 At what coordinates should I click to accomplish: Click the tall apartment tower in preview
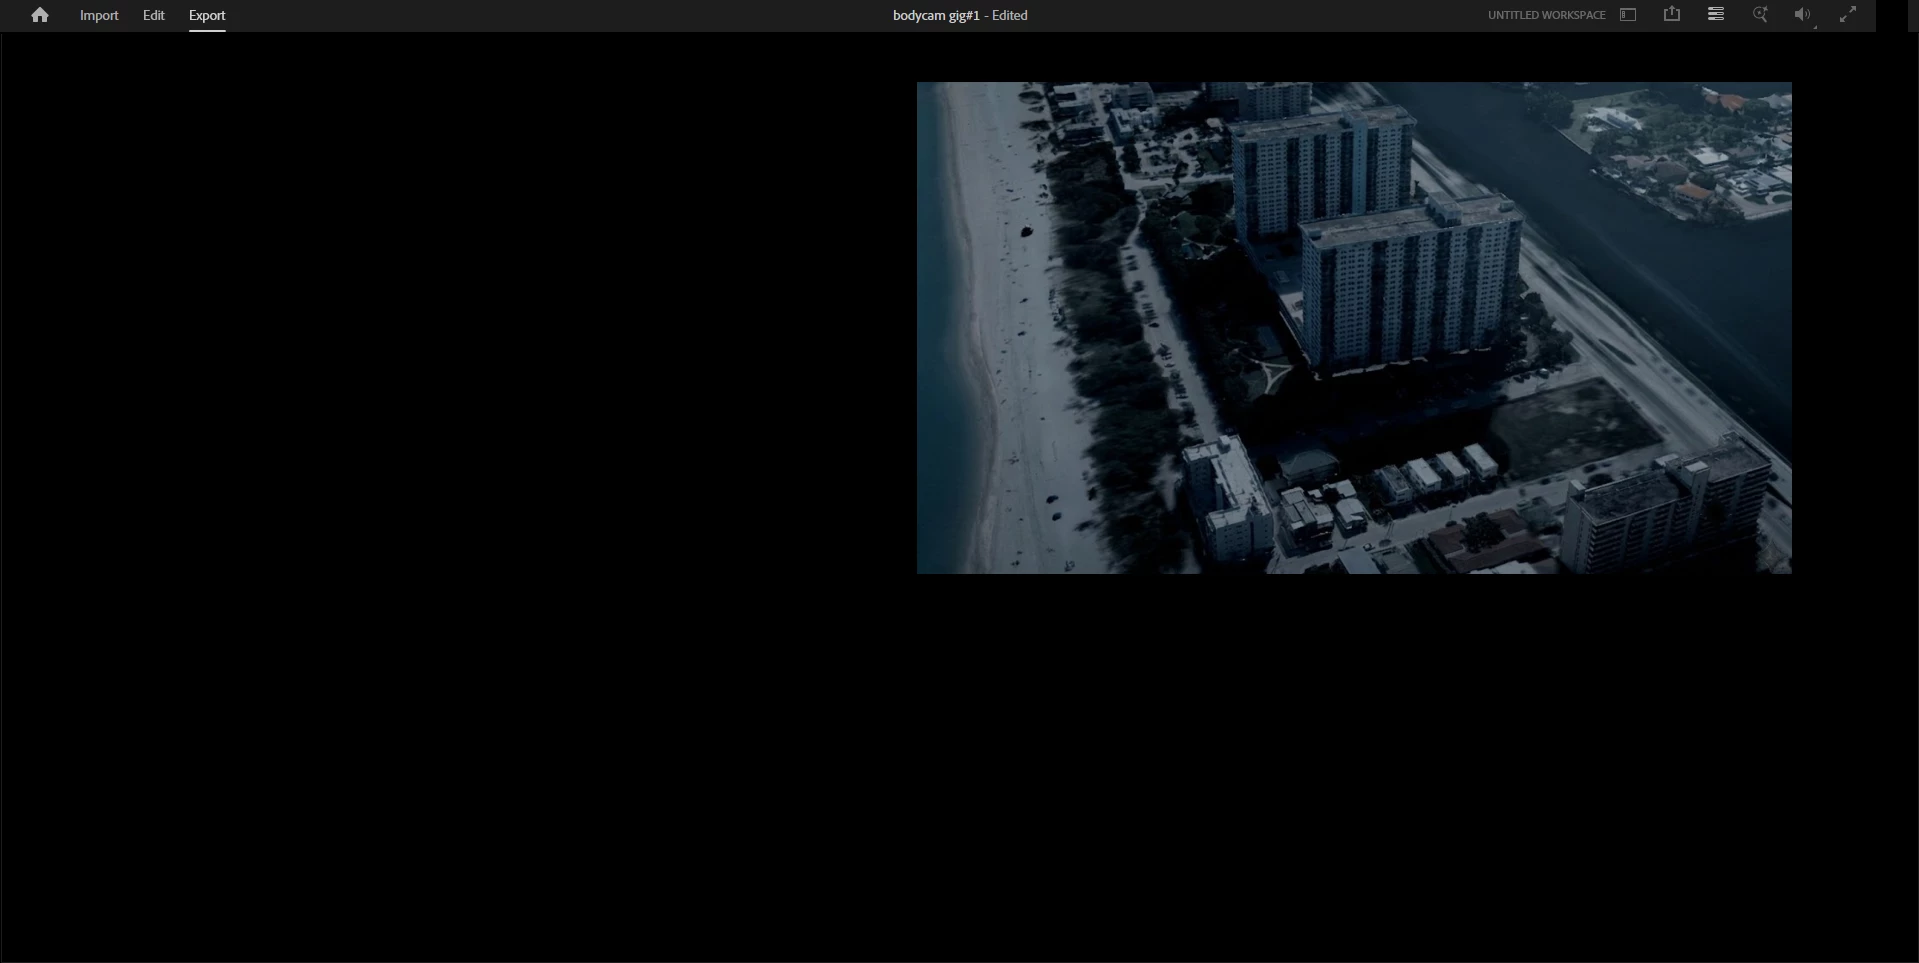[x=1410, y=285]
